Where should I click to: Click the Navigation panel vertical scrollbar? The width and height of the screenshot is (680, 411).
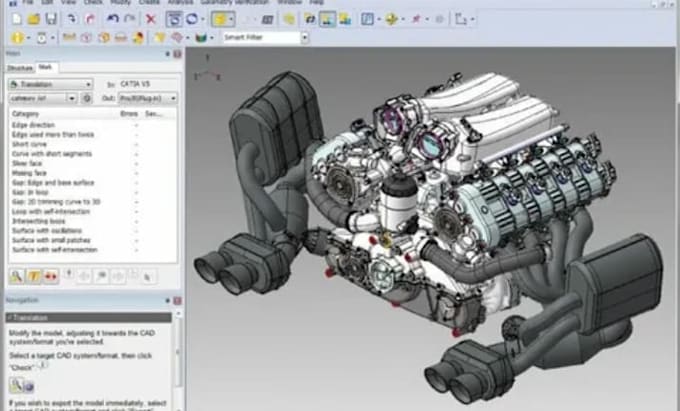pyautogui.click(x=178, y=351)
